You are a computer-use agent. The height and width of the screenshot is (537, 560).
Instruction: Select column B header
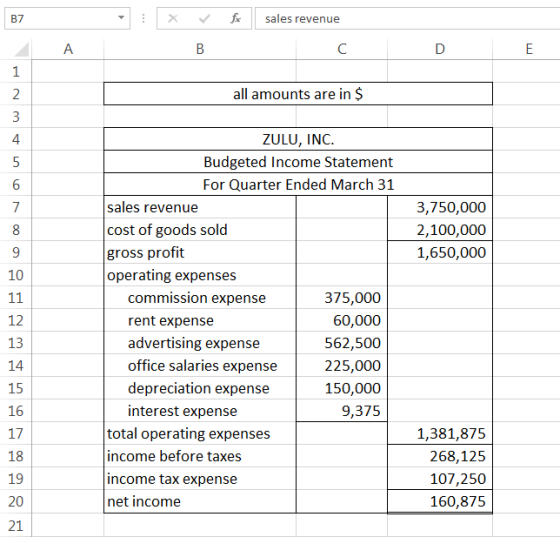coord(200,49)
